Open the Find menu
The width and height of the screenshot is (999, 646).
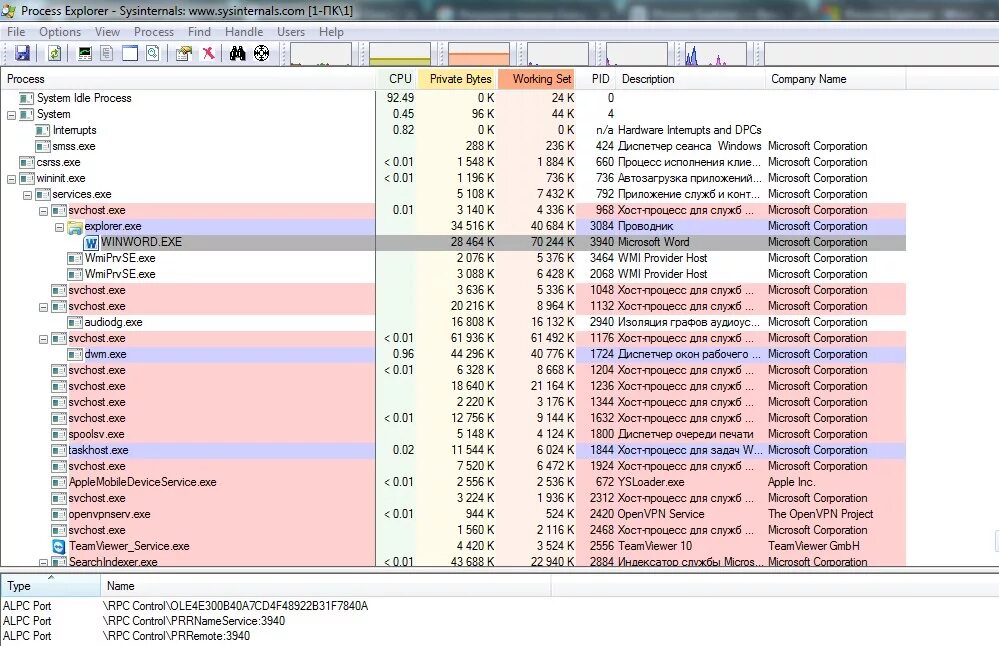pyautogui.click(x=199, y=32)
